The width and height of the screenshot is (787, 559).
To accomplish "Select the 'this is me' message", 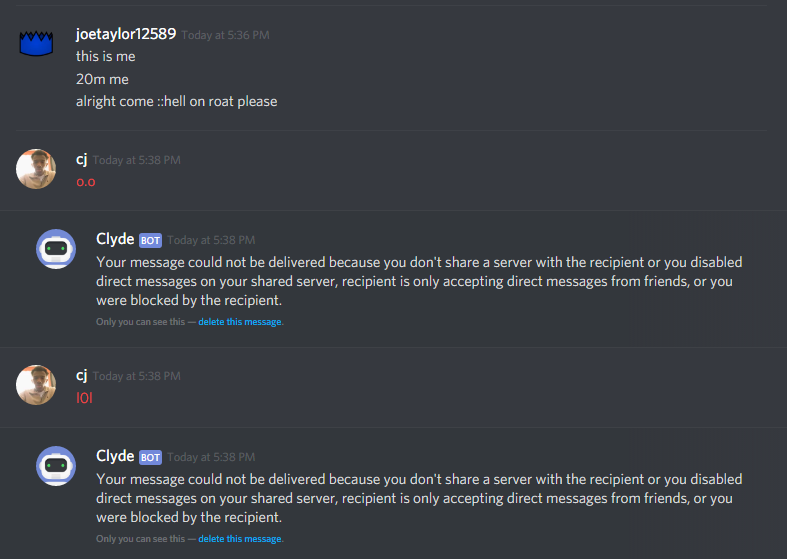I will [105, 56].
